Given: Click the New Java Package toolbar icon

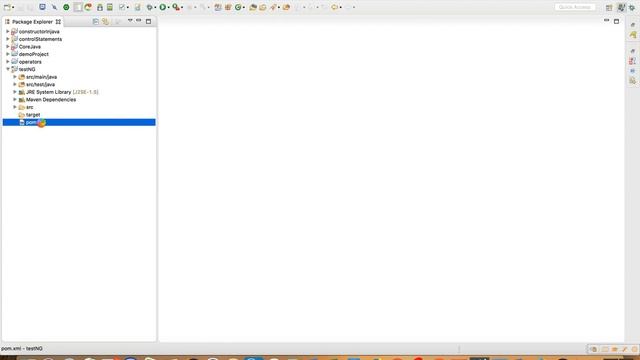Looking at the screenshot, I should (x=228, y=7).
